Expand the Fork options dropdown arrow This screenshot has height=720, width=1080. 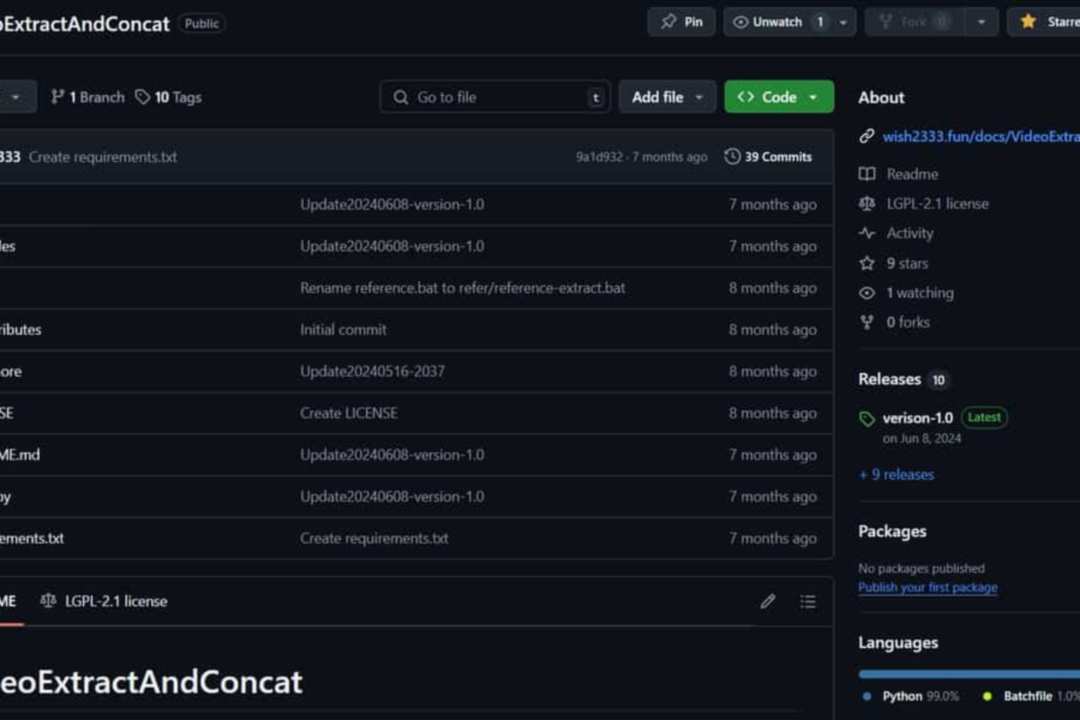click(981, 22)
